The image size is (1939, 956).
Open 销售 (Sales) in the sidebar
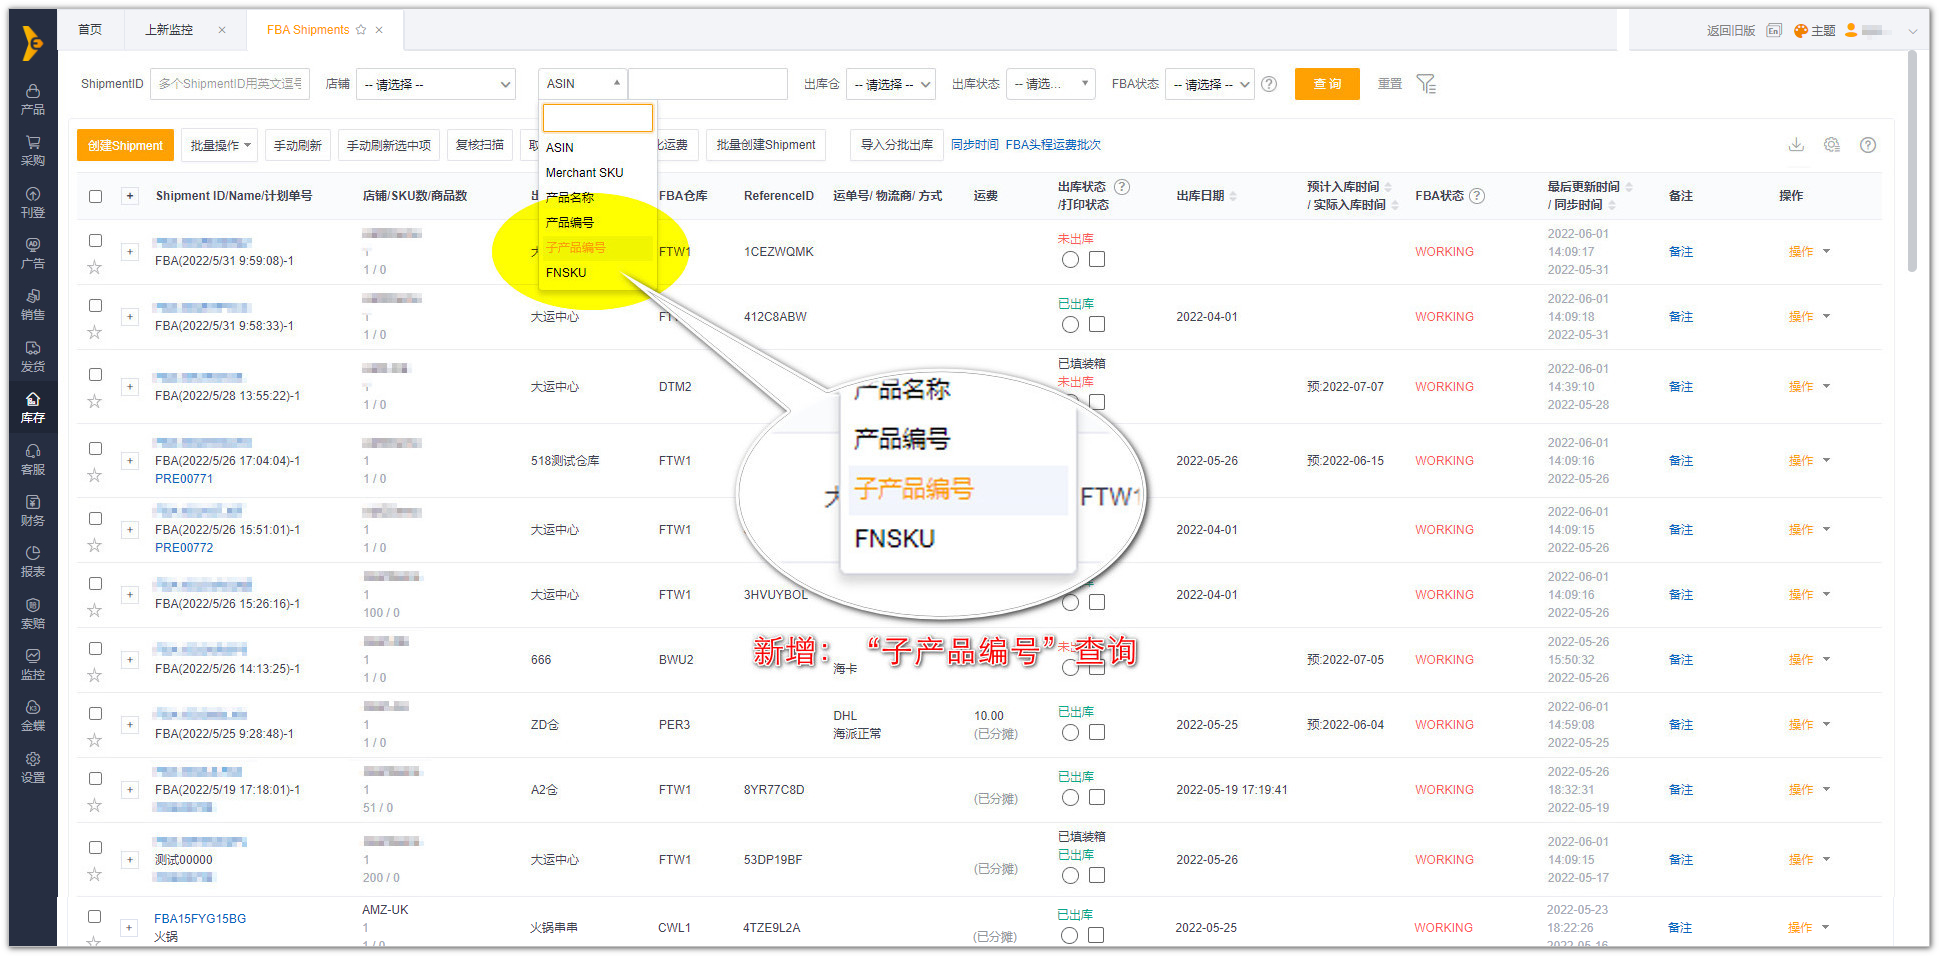pyautogui.click(x=33, y=304)
